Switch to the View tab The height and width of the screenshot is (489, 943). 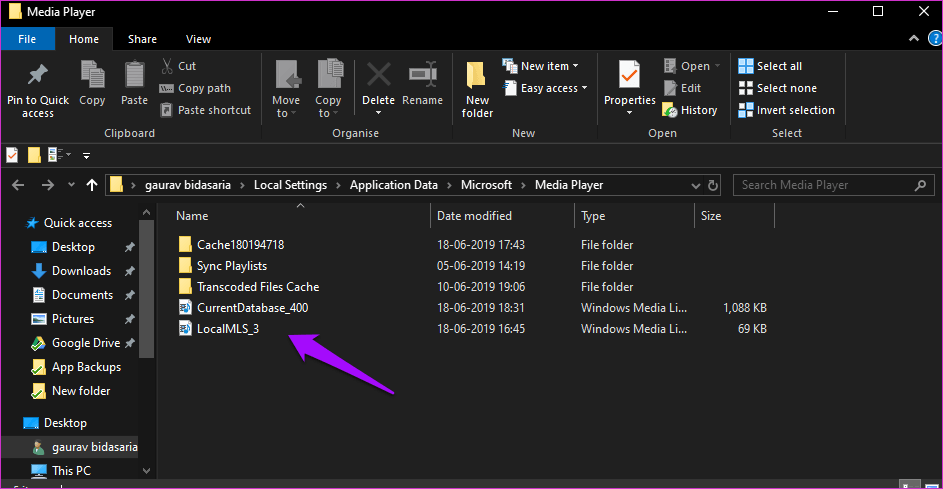(198, 39)
